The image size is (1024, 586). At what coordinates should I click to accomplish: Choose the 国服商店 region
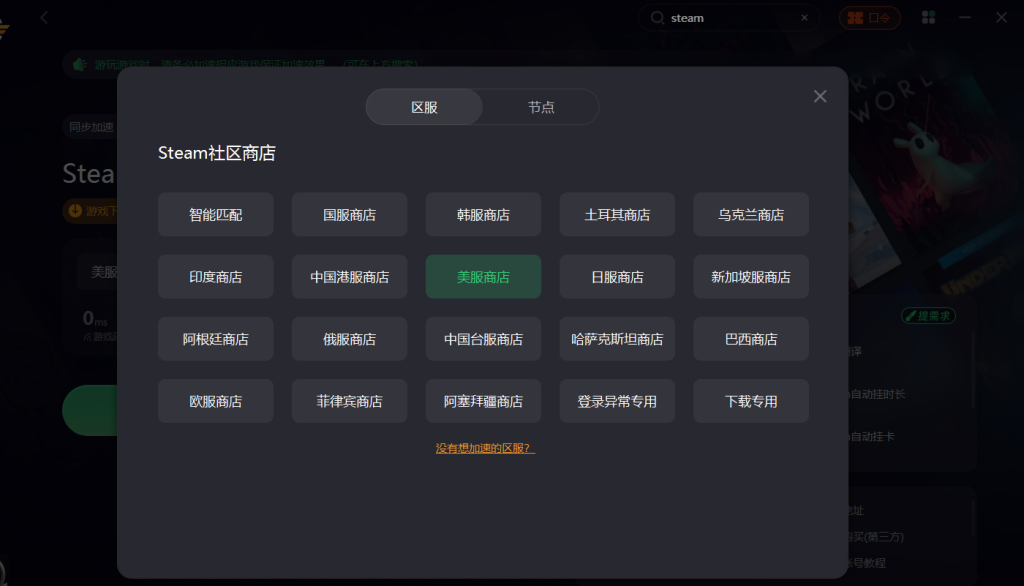[x=349, y=214]
